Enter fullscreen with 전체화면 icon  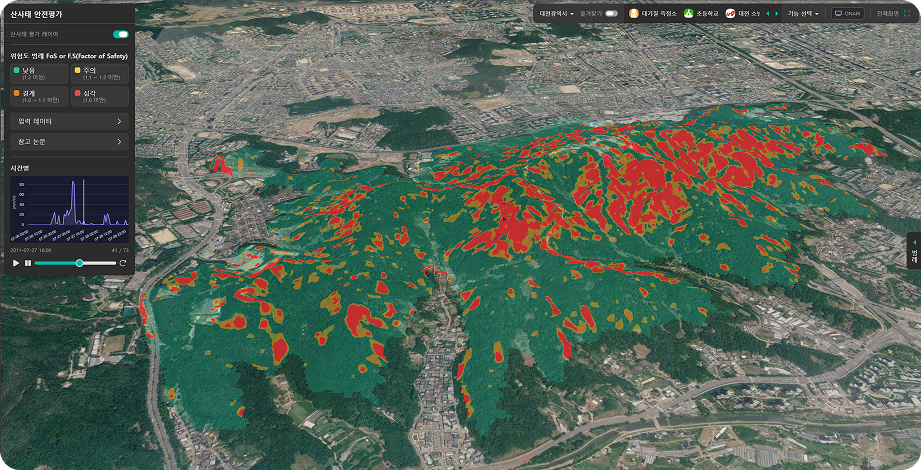(907, 14)
